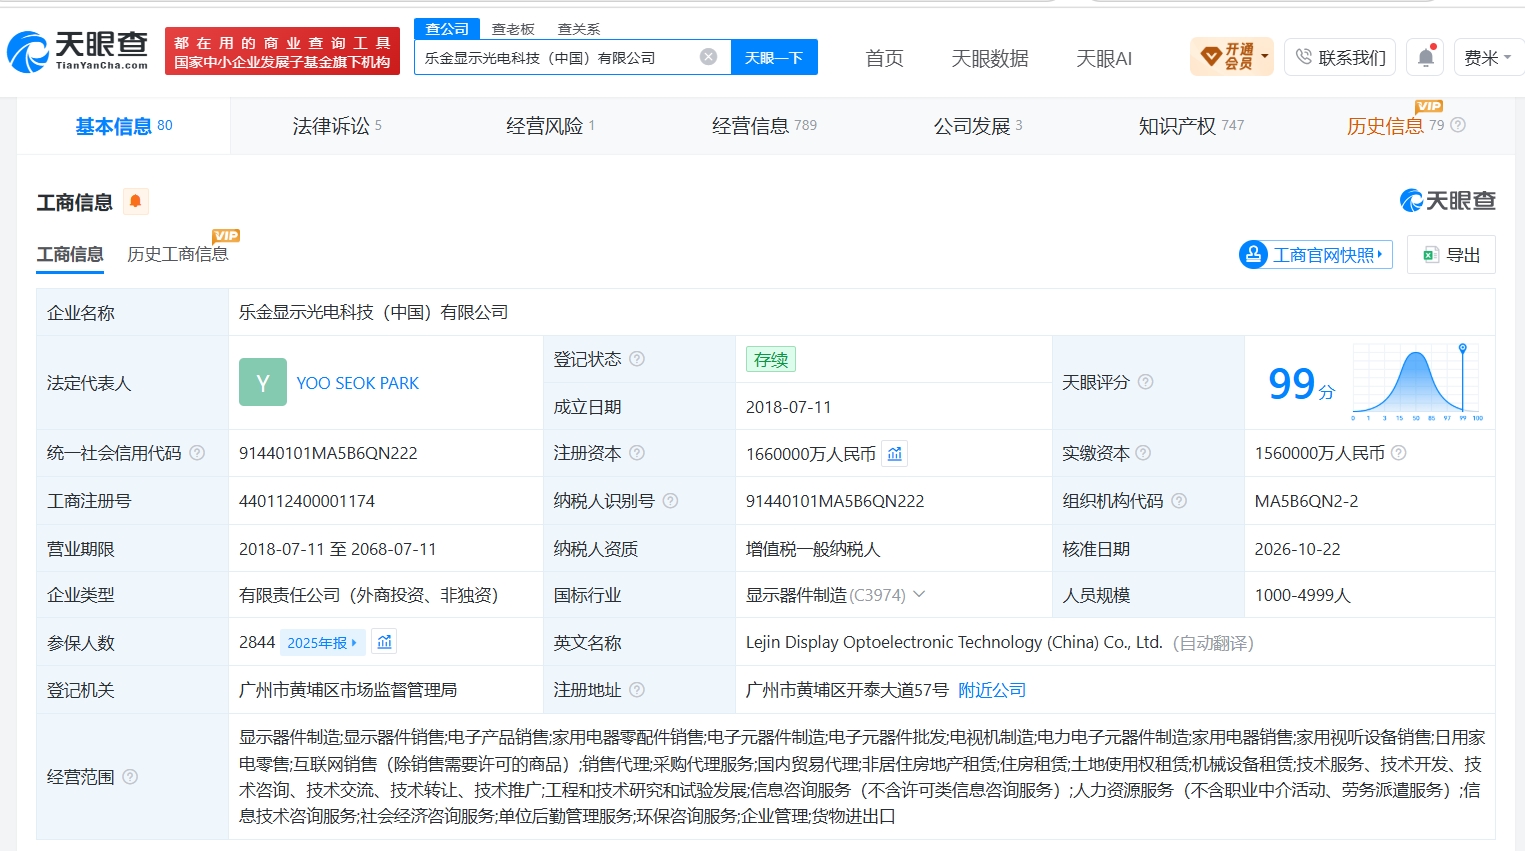Click 附近公司 link
This screenshot has width=1525, height=851.
click(992, 690)
